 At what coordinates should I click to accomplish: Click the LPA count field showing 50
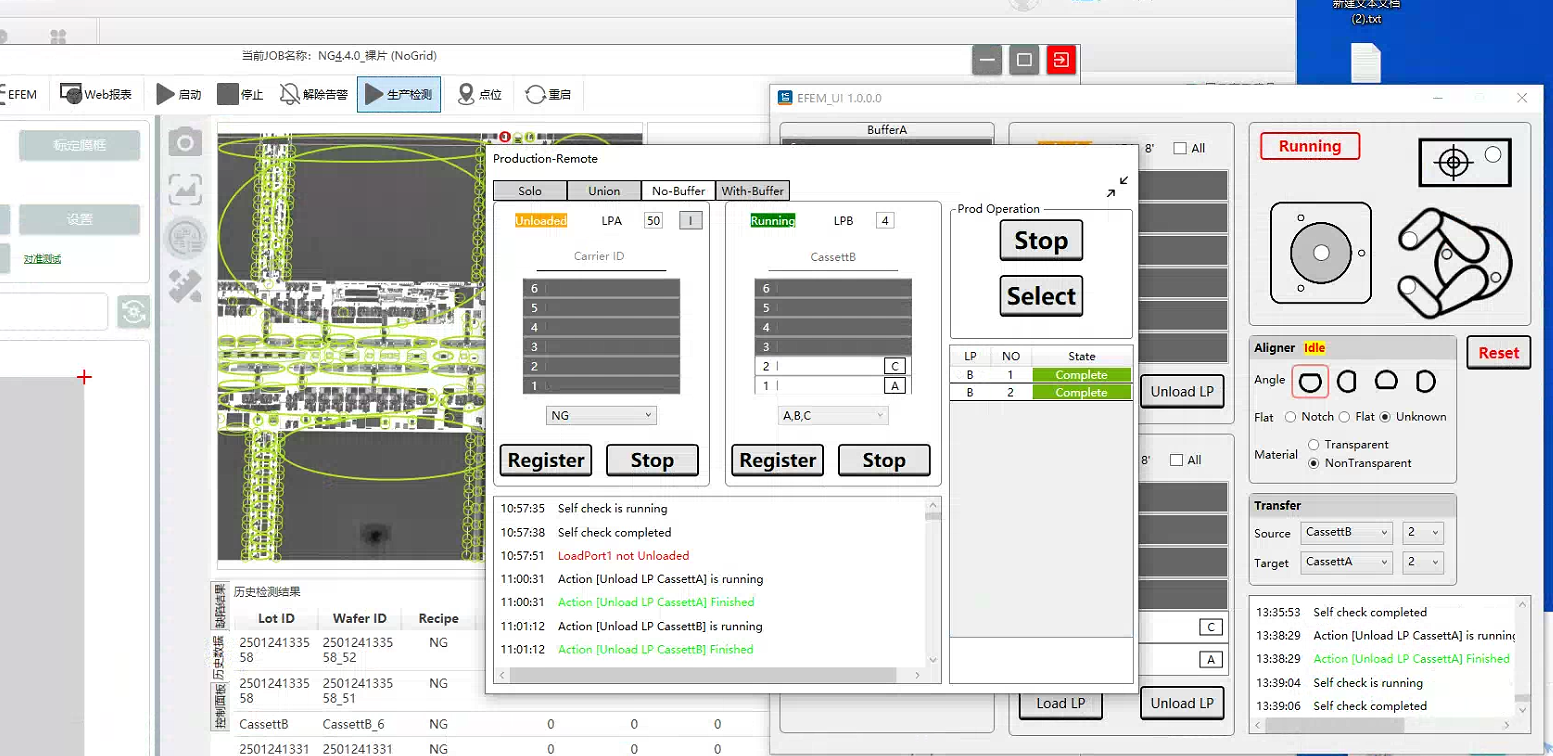coord(654,221)
